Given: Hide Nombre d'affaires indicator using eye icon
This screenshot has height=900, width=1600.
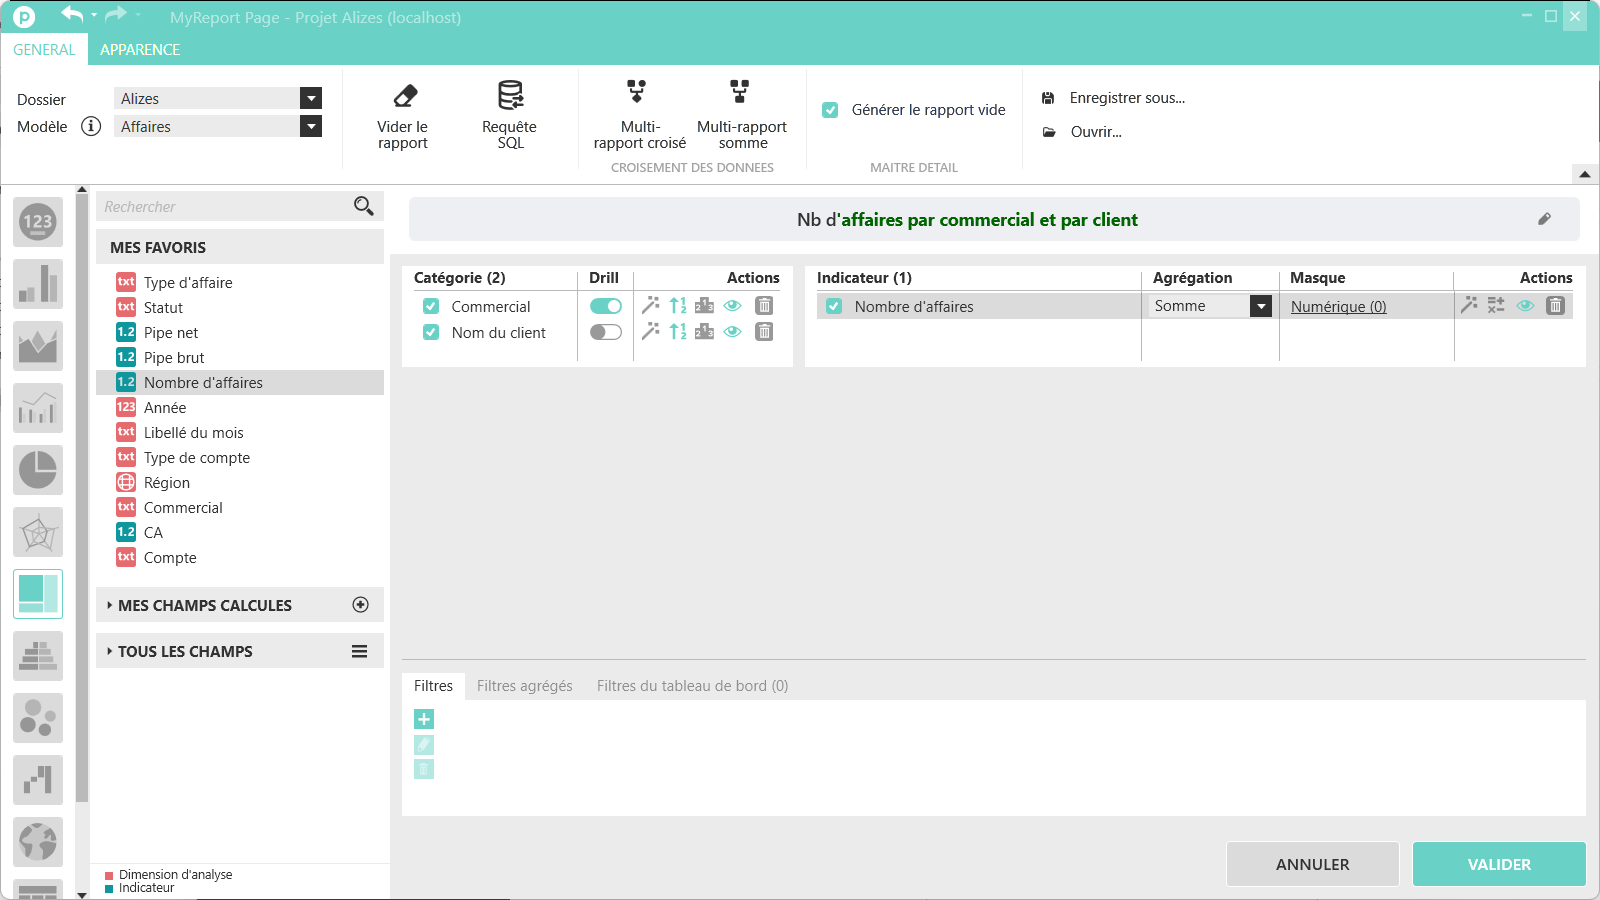Looking at the screenshot, I should [x=1525, y=306].
